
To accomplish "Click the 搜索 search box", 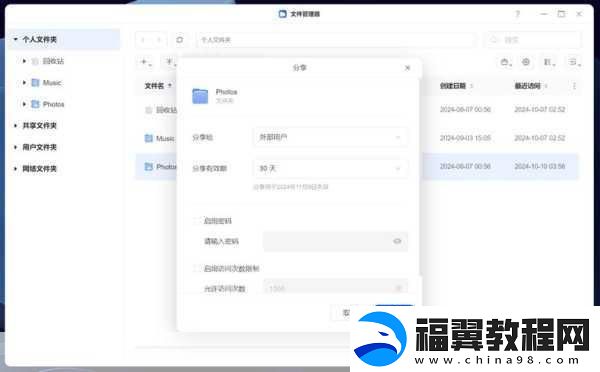I will click(x=533, y=40).
